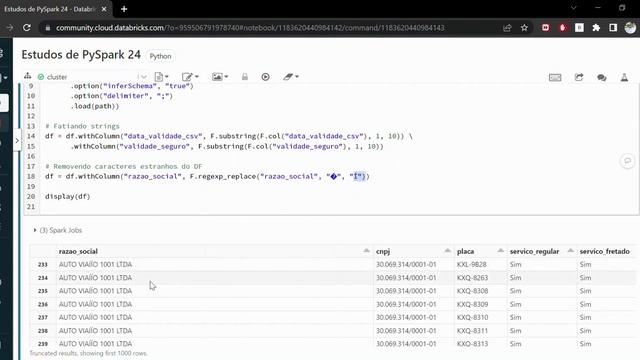Place the cursor on code line 18
The height and width of the screenshot is (360, 640).
(207, 176)
